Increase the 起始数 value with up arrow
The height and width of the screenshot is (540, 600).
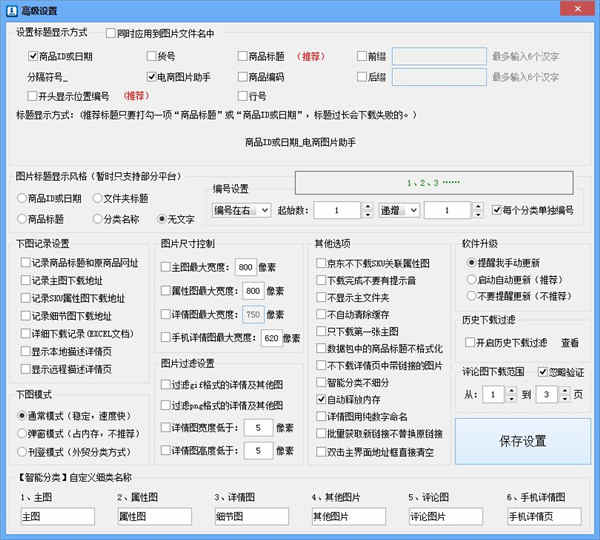(x=365, y=206)
